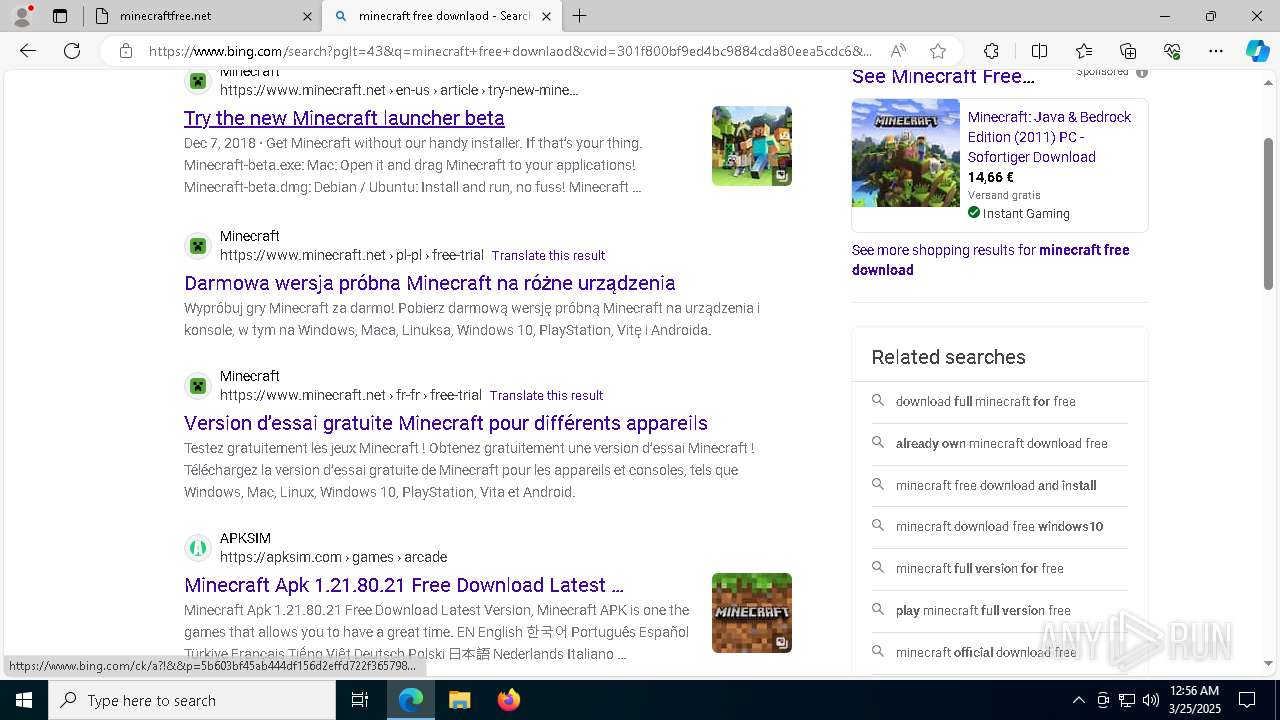Translate the pl-pl Minecraft result
This screenshot has height=720, width=1280.
tap(548, 255)
